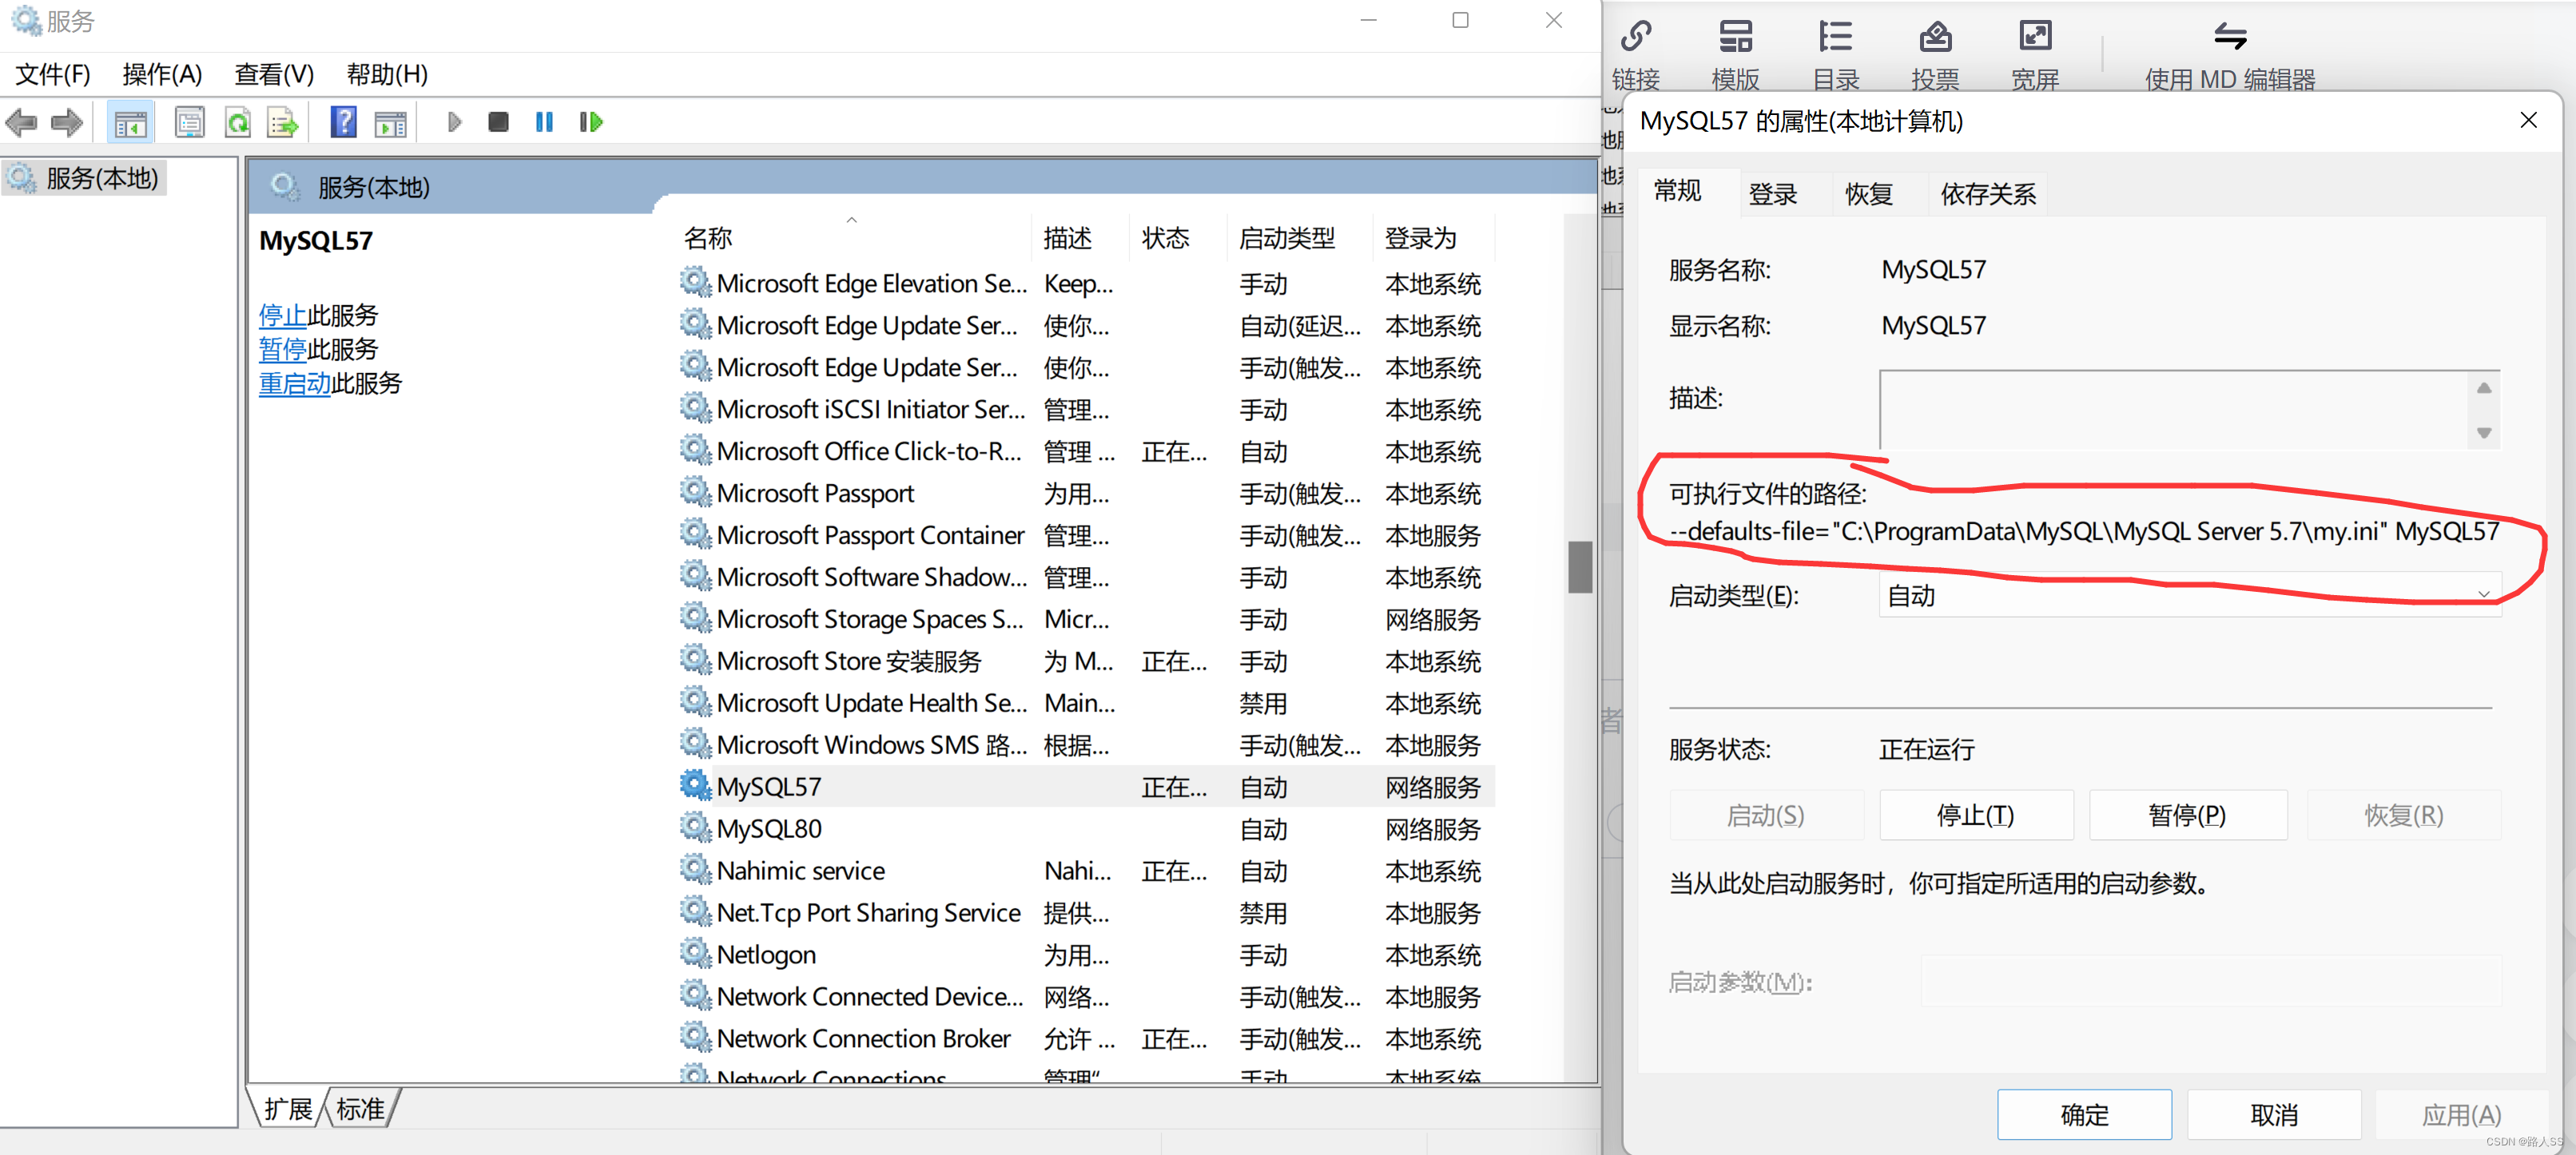Screen dimensions: 2576x1155
Task: Click the 重启动 this service link
Action: [294, 383]
